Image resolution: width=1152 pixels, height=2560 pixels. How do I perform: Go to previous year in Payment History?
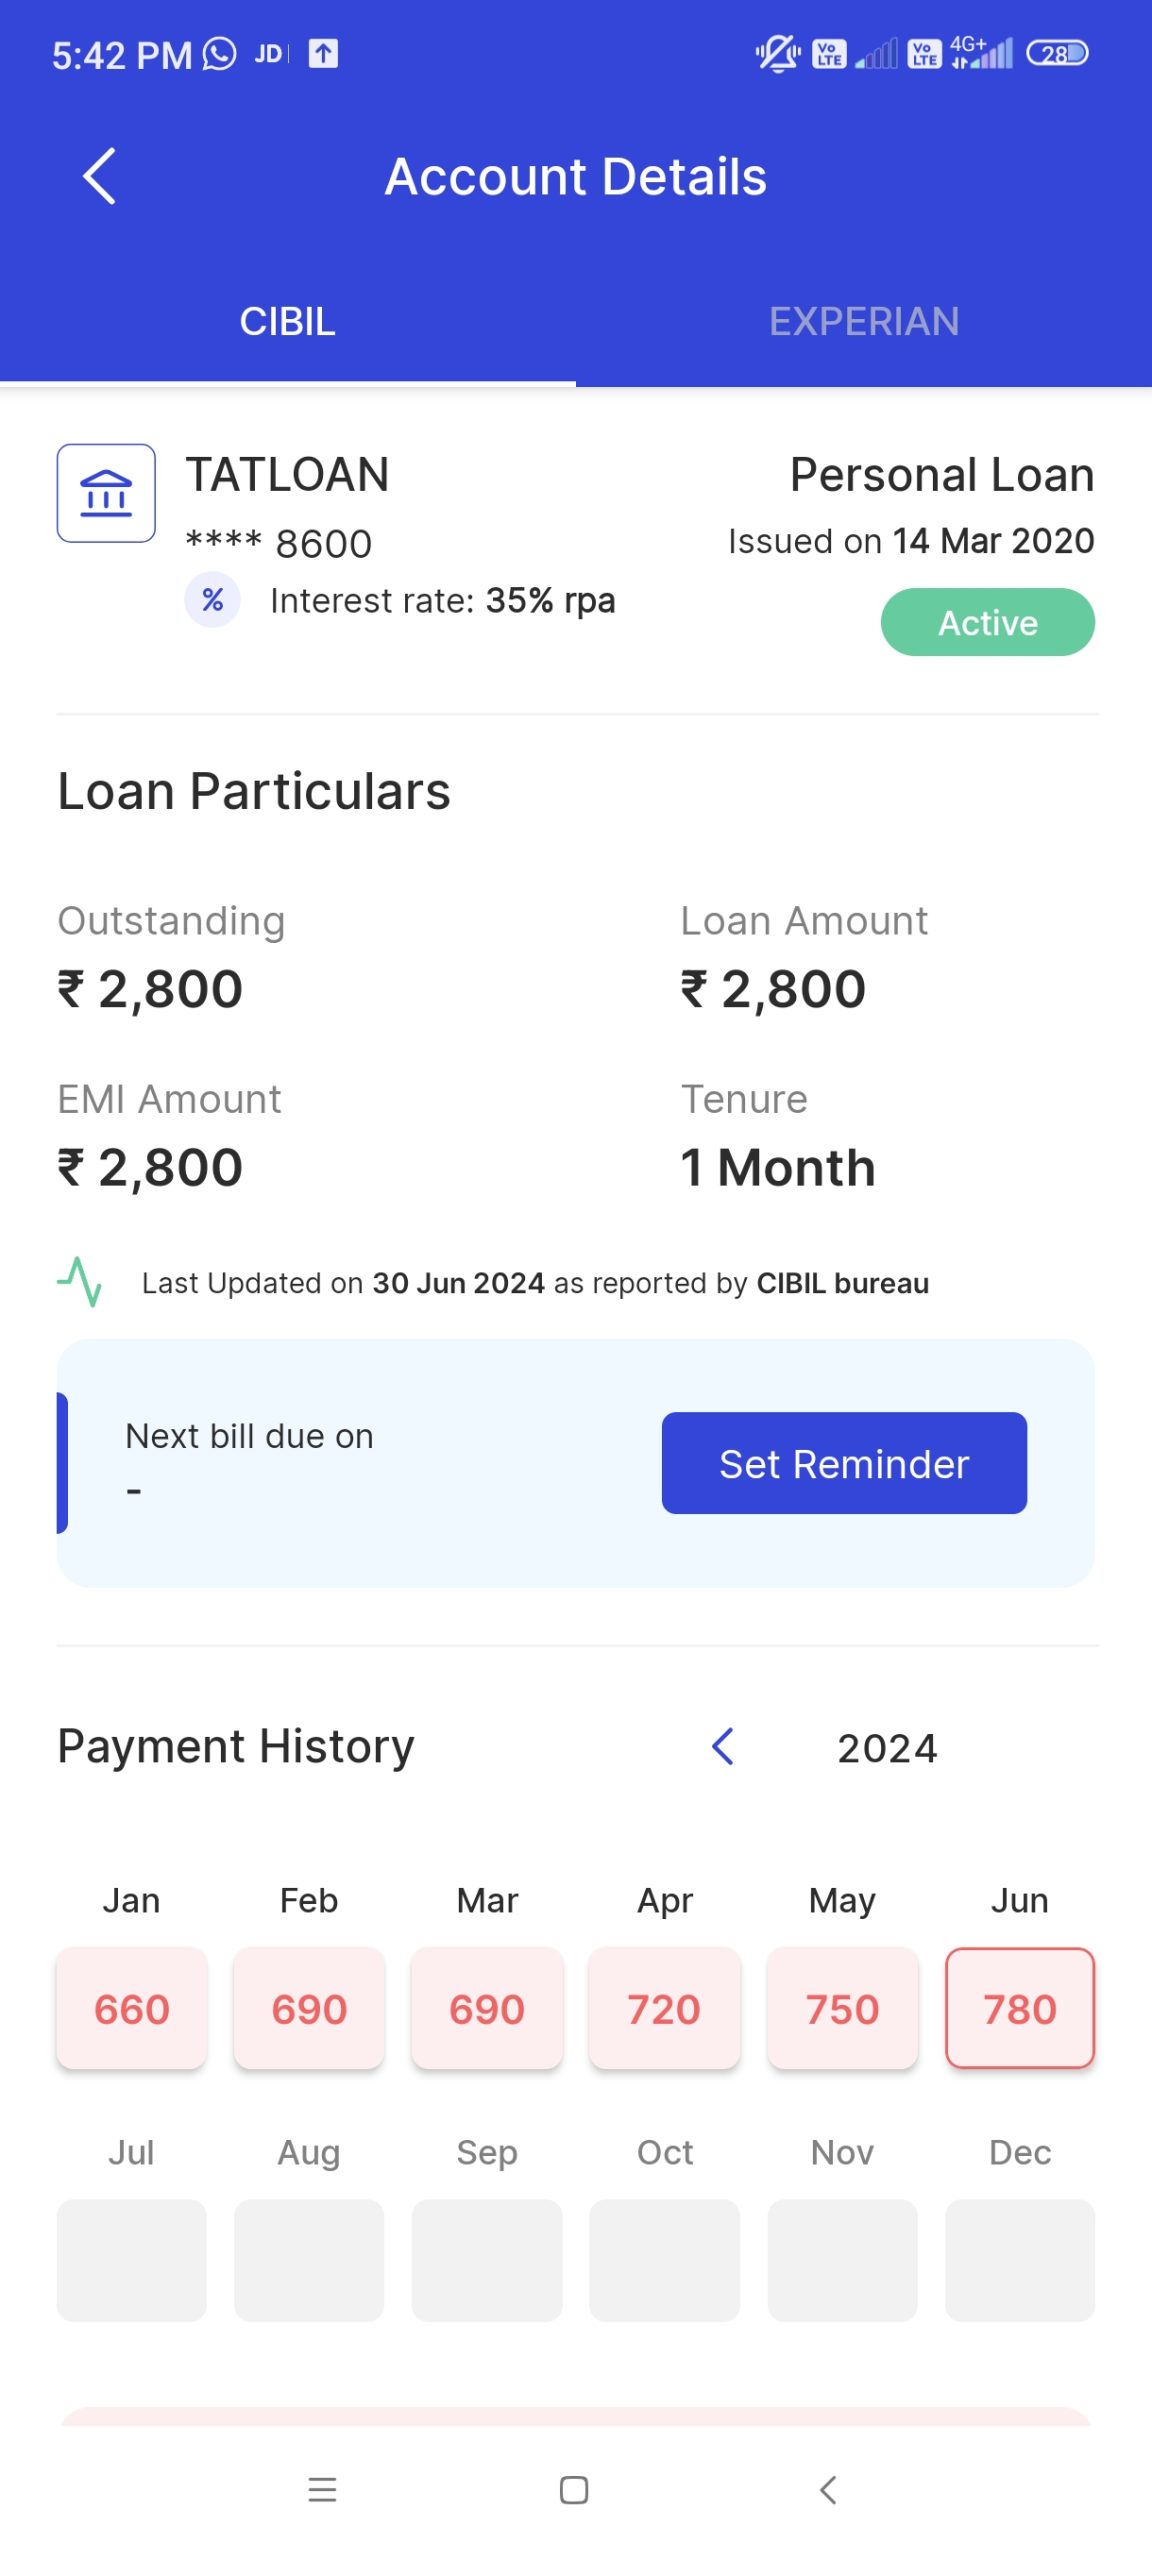click(x=723, y=1747)
